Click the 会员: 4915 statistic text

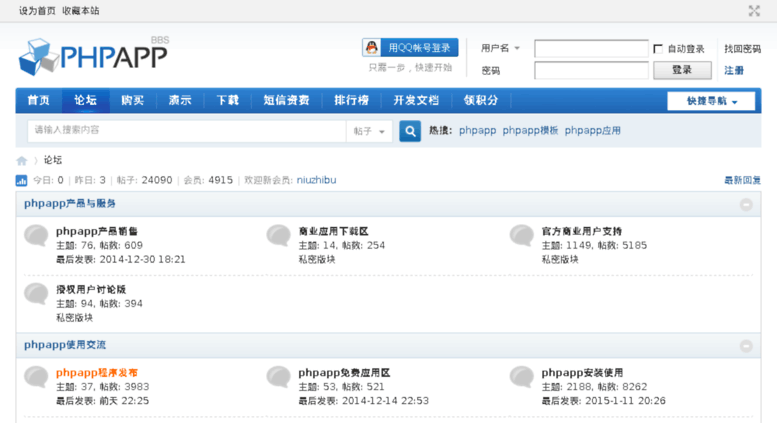208,180
